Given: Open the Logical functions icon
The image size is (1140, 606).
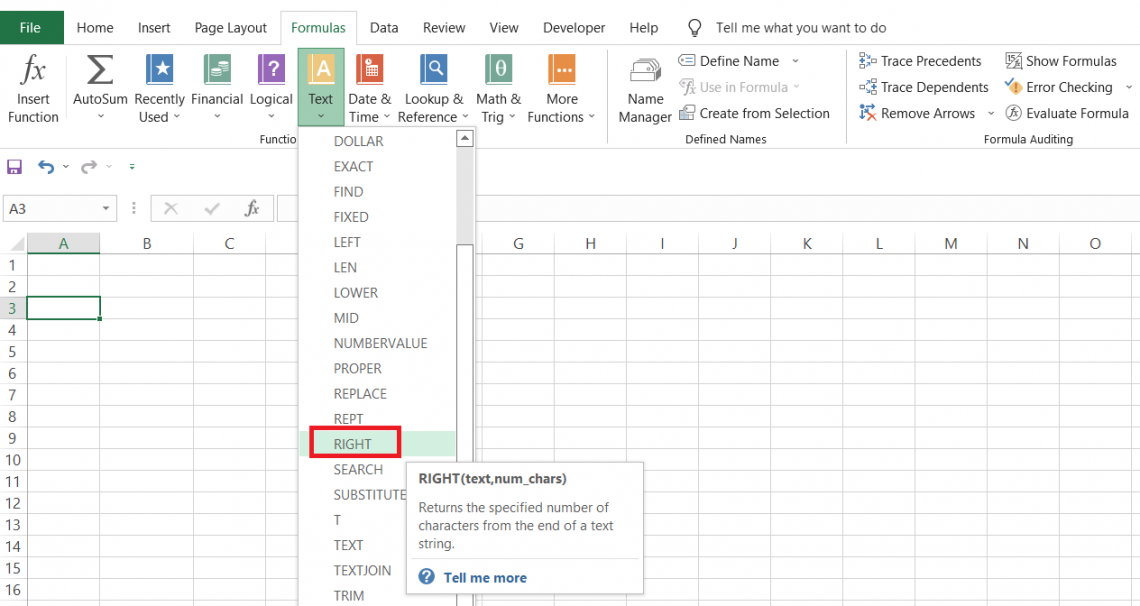Looking at the screenshot, I should tap(271, 70).
